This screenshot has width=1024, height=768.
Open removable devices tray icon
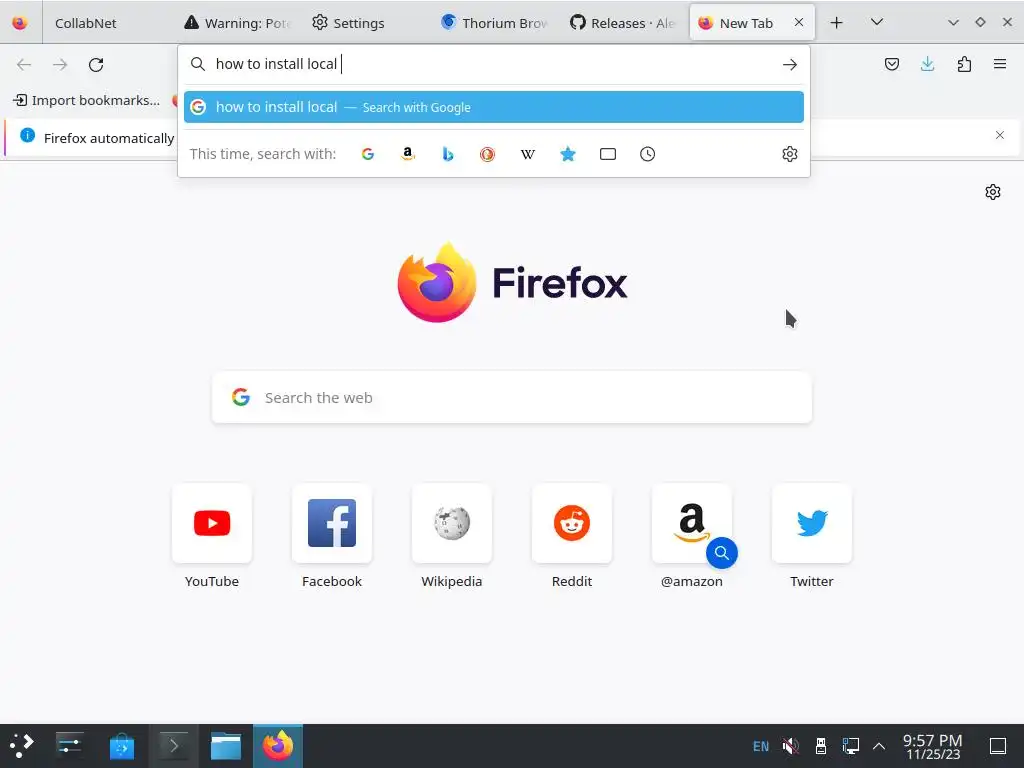pyautogui.click(x=821, y=746)
